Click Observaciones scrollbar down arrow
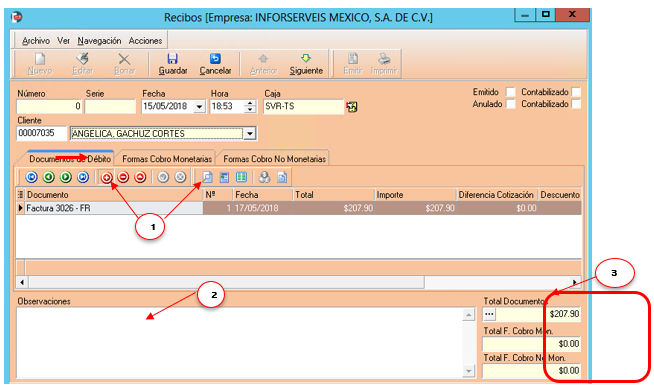This screenshot has width=654, height=389. tap(469, 371)
